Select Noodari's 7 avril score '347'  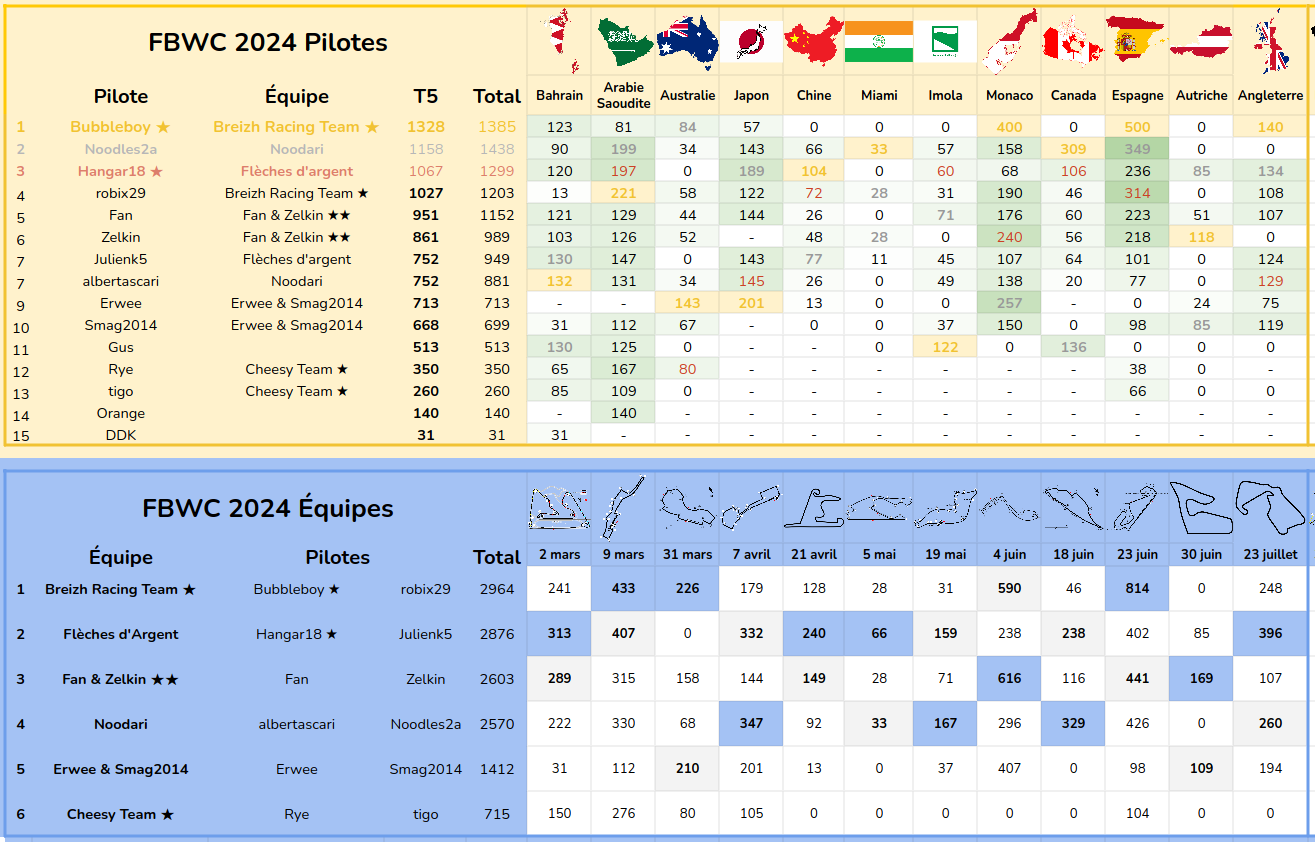click(x=751, y=724)
